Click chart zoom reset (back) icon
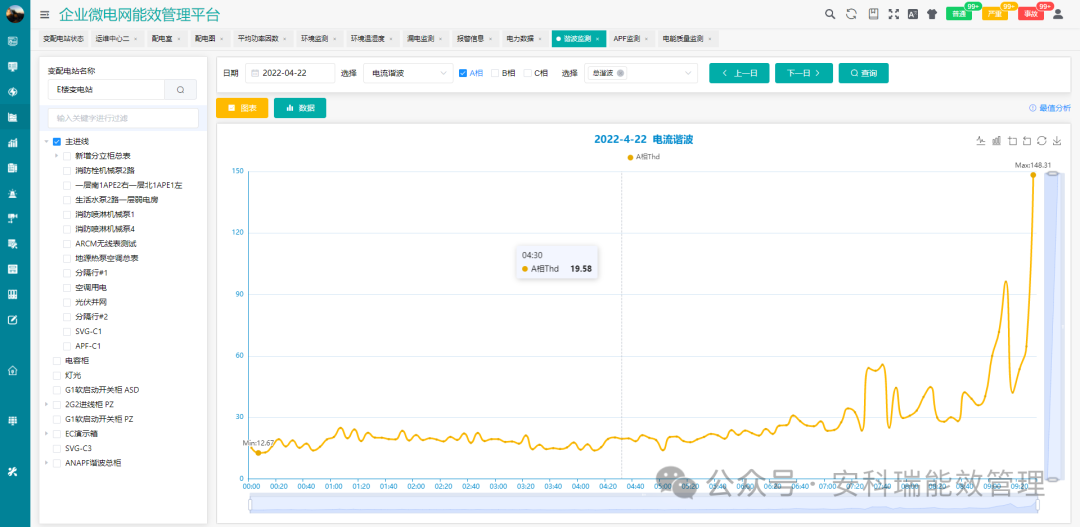 pyautogui.click(x=1027, y=141)
